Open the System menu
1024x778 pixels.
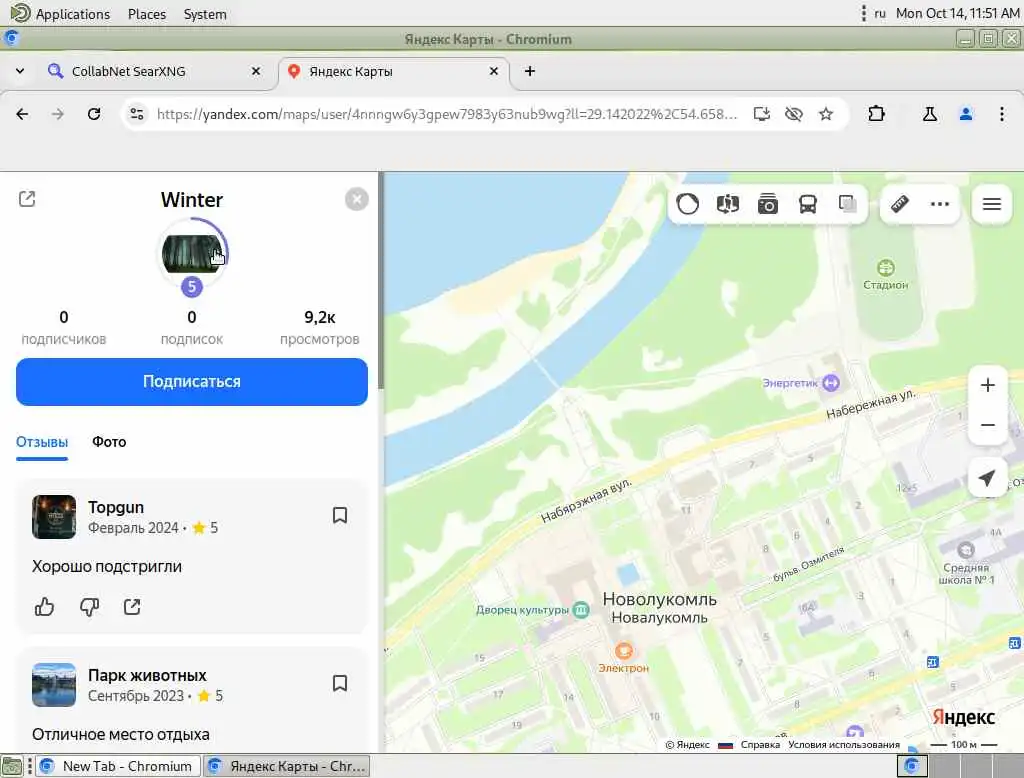[x=205, y=14]
